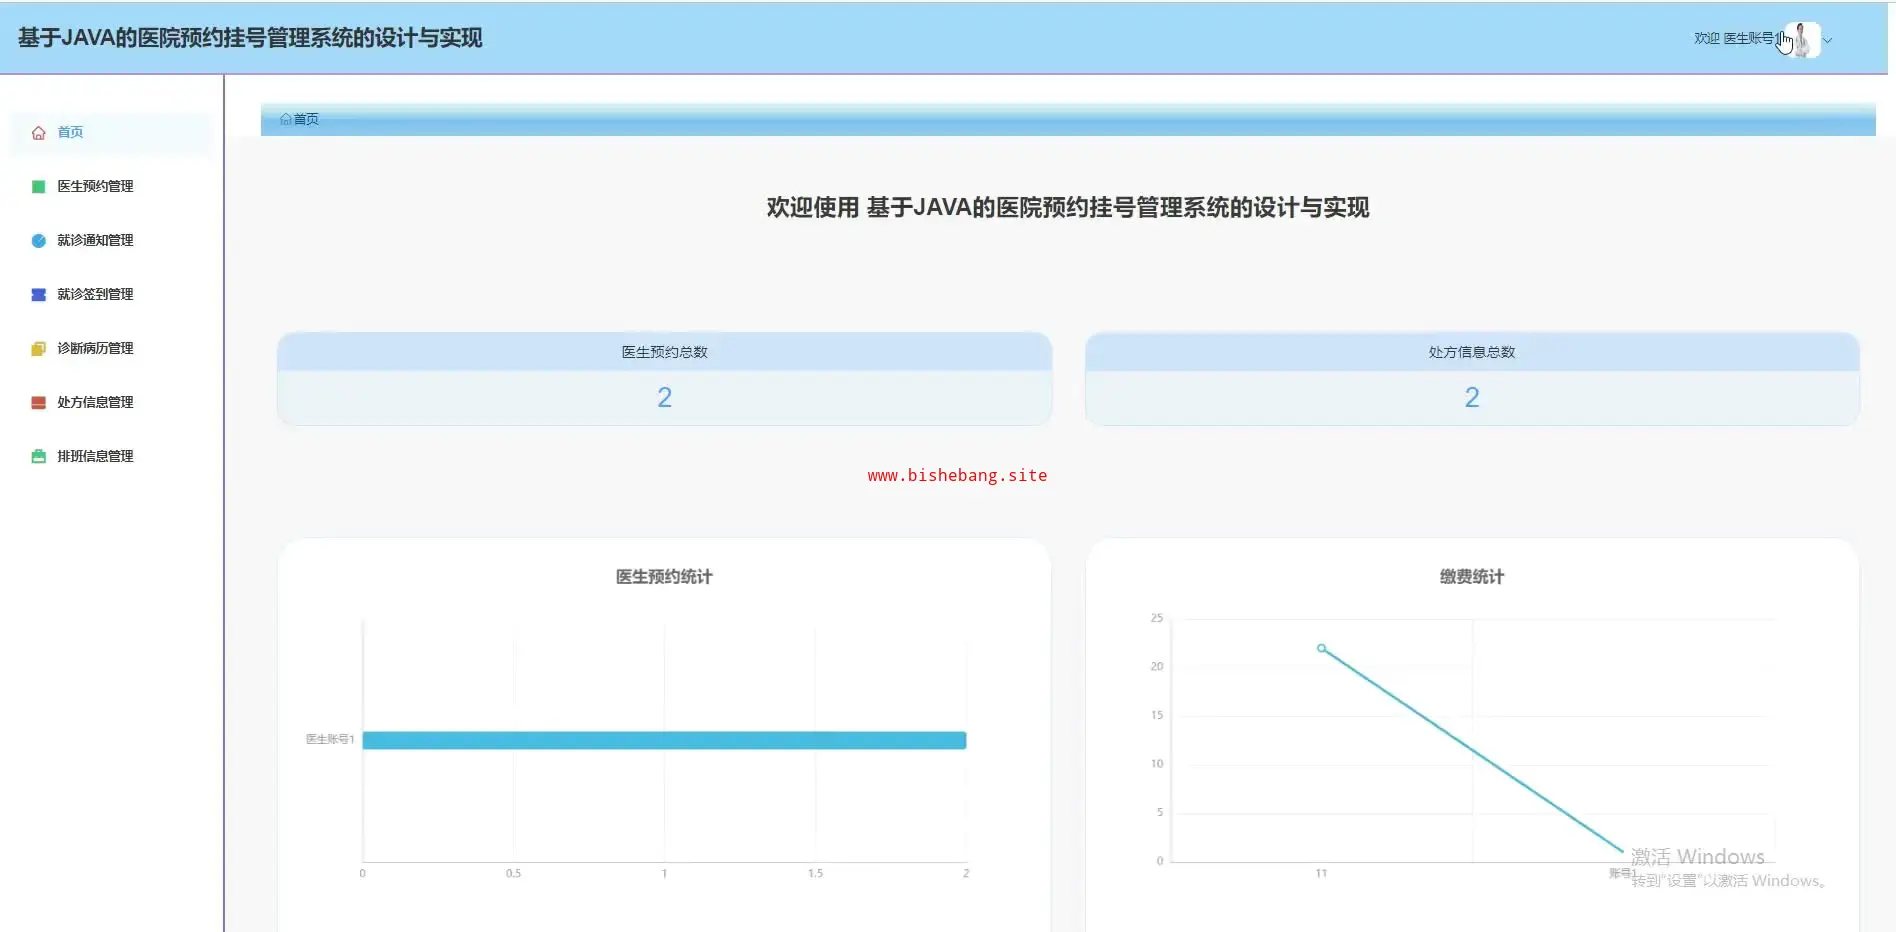Expand the user account dropdown arrow
Screen dimensions: 1896x932
1828,41
